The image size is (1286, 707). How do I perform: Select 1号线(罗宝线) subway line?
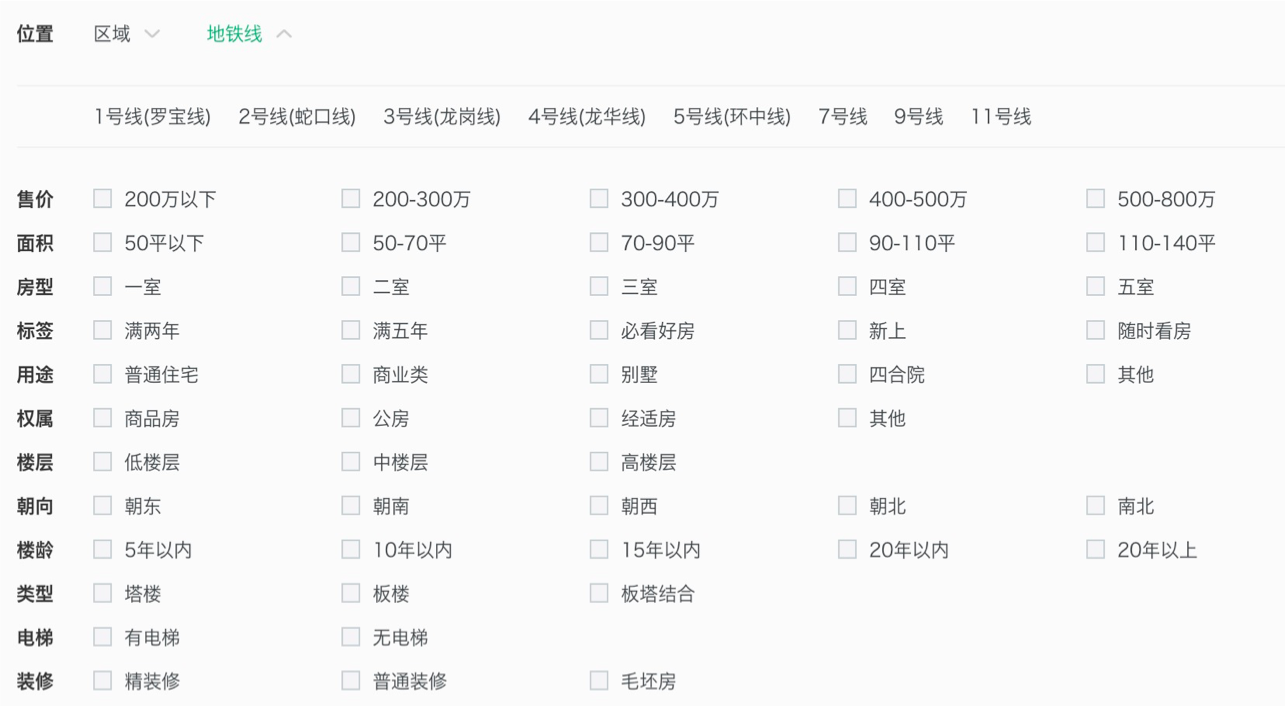point(152,117)
